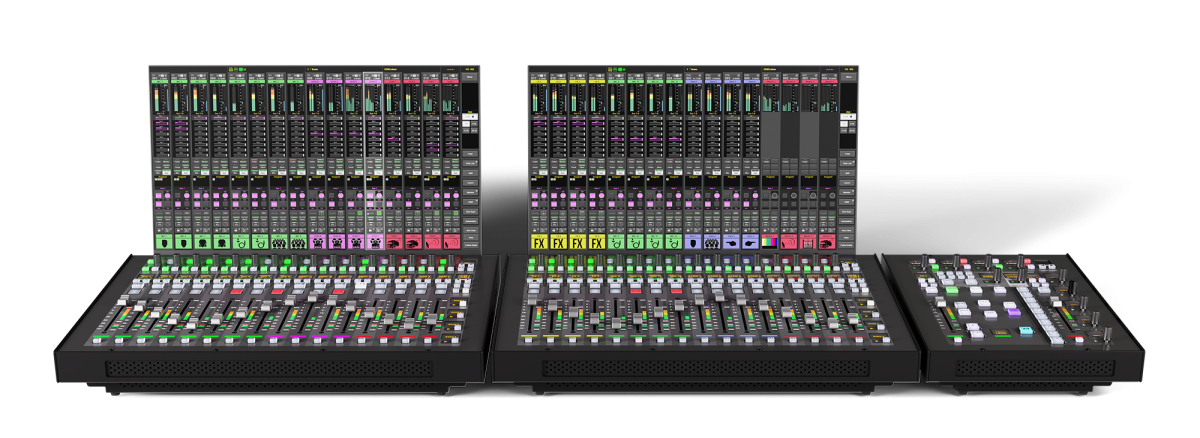Screen dimensions: 1200x438
Task: Select the fourth yellow FX channel icon
Action: [596, 242]
